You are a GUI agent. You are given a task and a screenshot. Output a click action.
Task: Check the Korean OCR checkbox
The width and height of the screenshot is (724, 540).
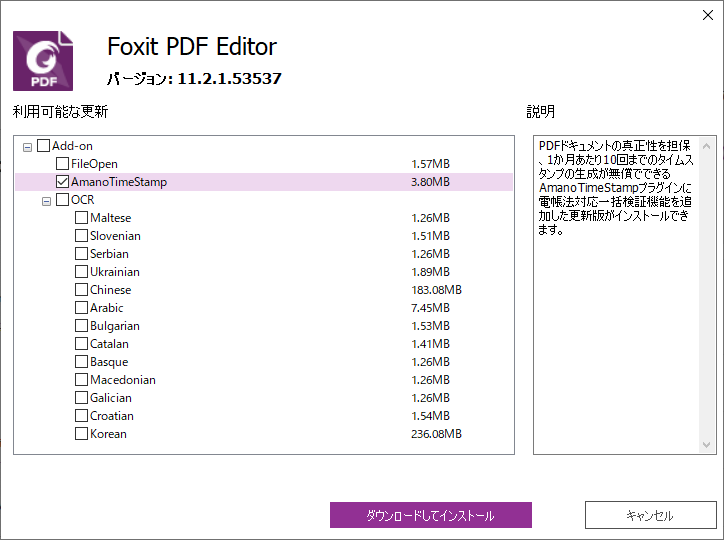click(x=81, y=434)
